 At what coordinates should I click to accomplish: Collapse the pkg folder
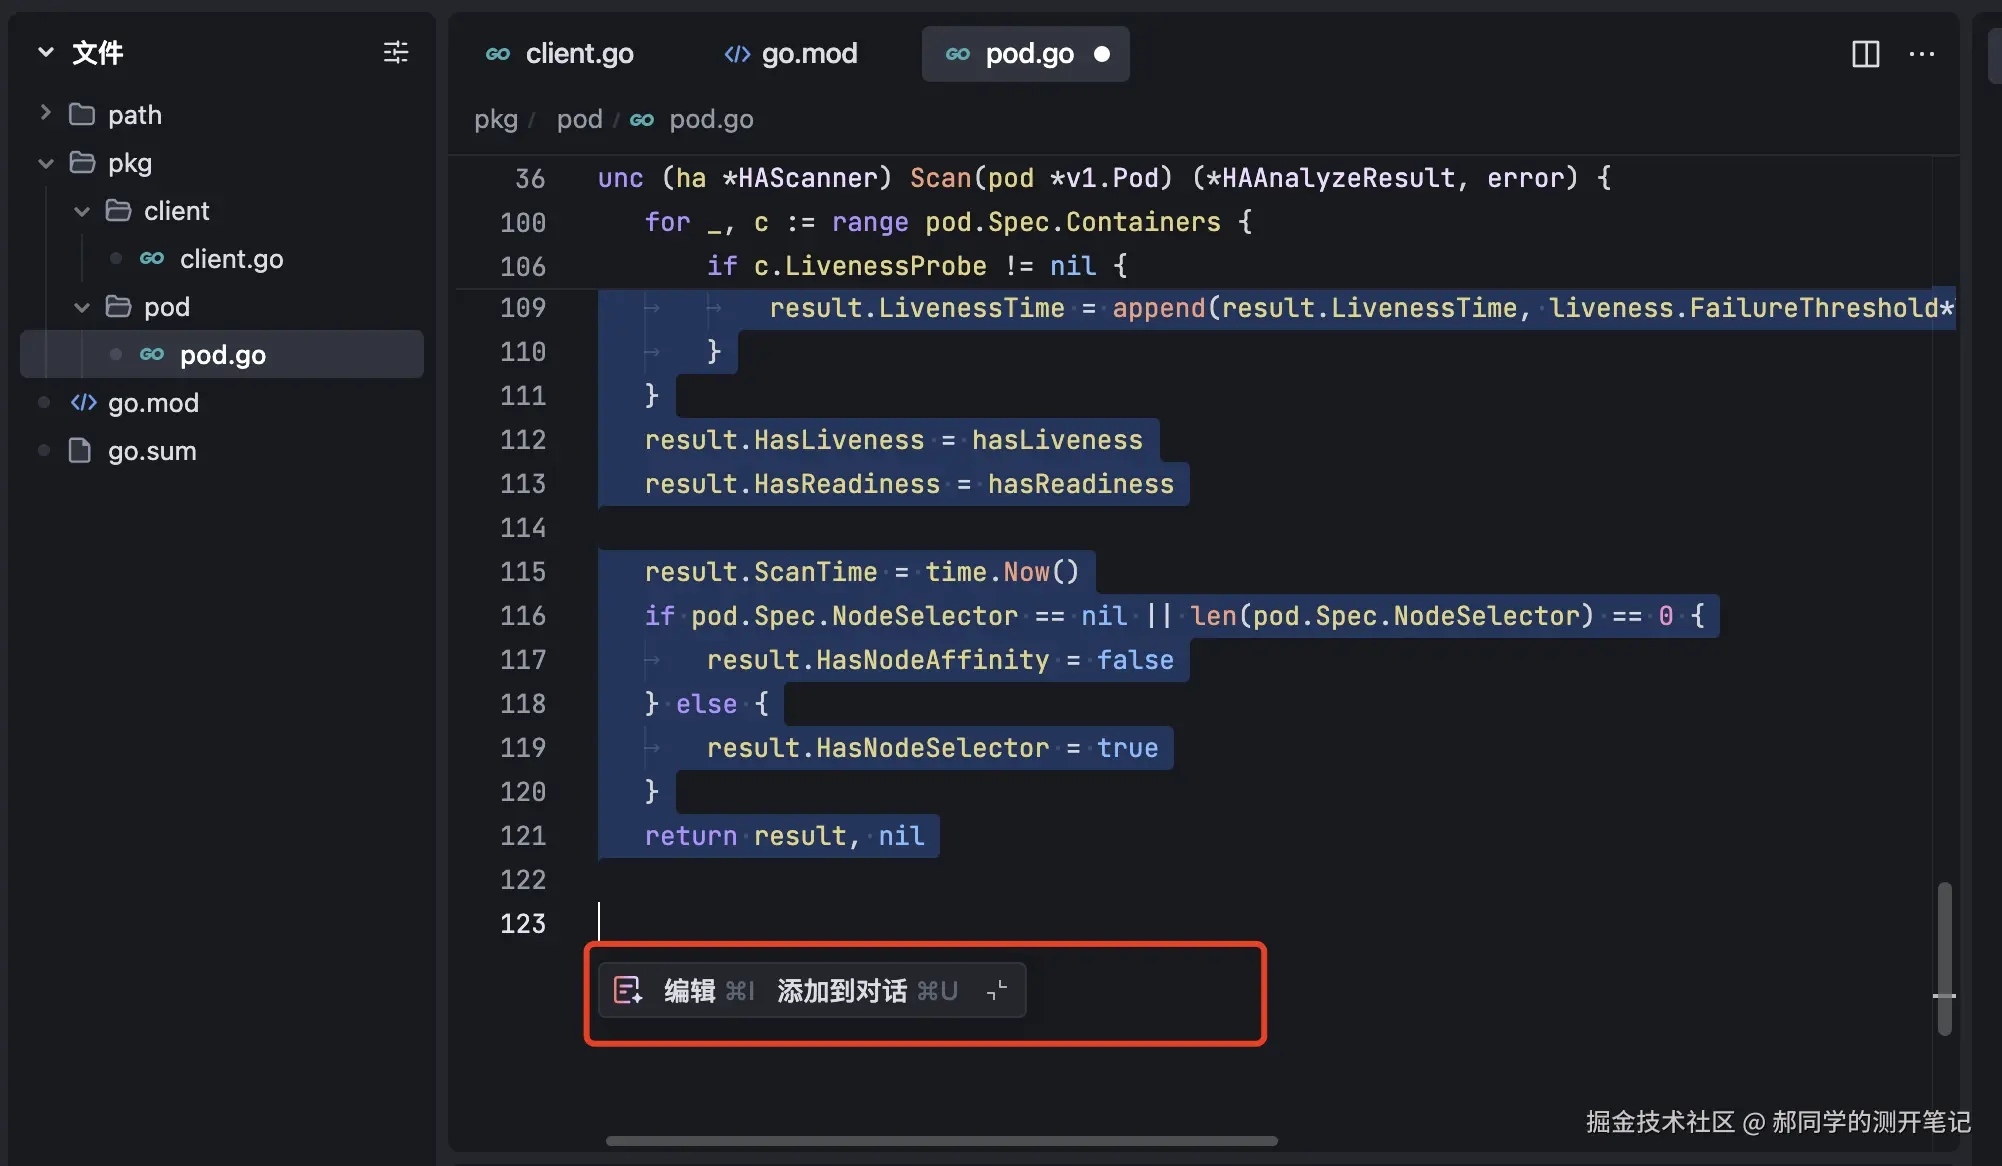[45, 163]
